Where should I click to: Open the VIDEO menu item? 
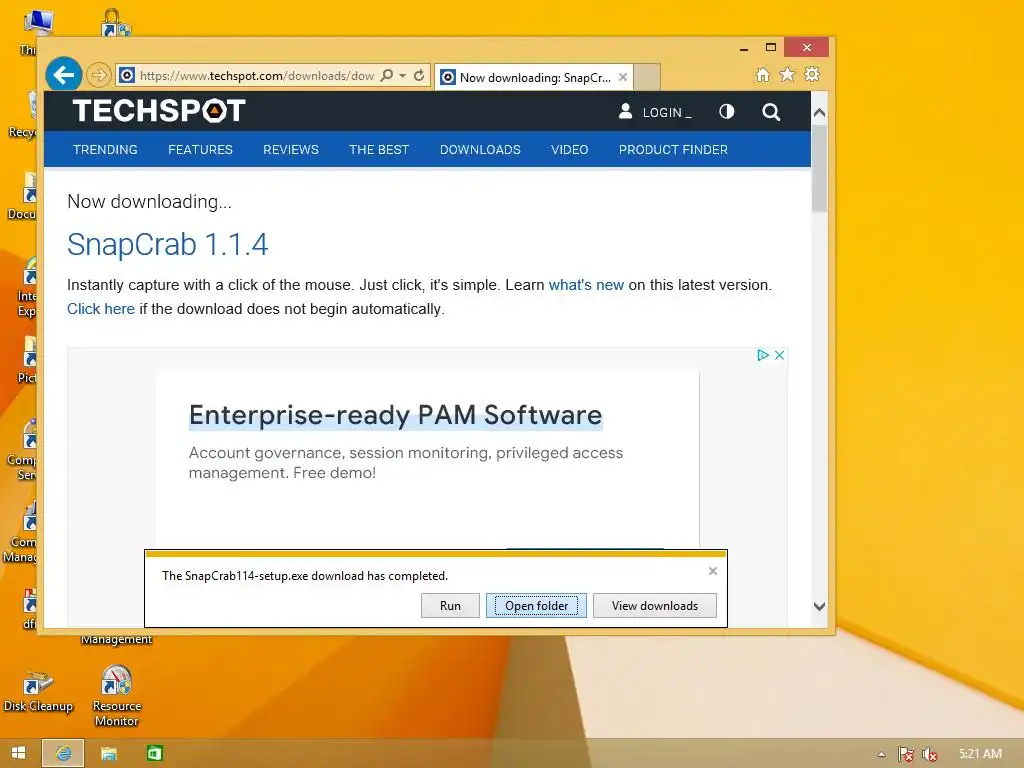click(x=569, y=150)
